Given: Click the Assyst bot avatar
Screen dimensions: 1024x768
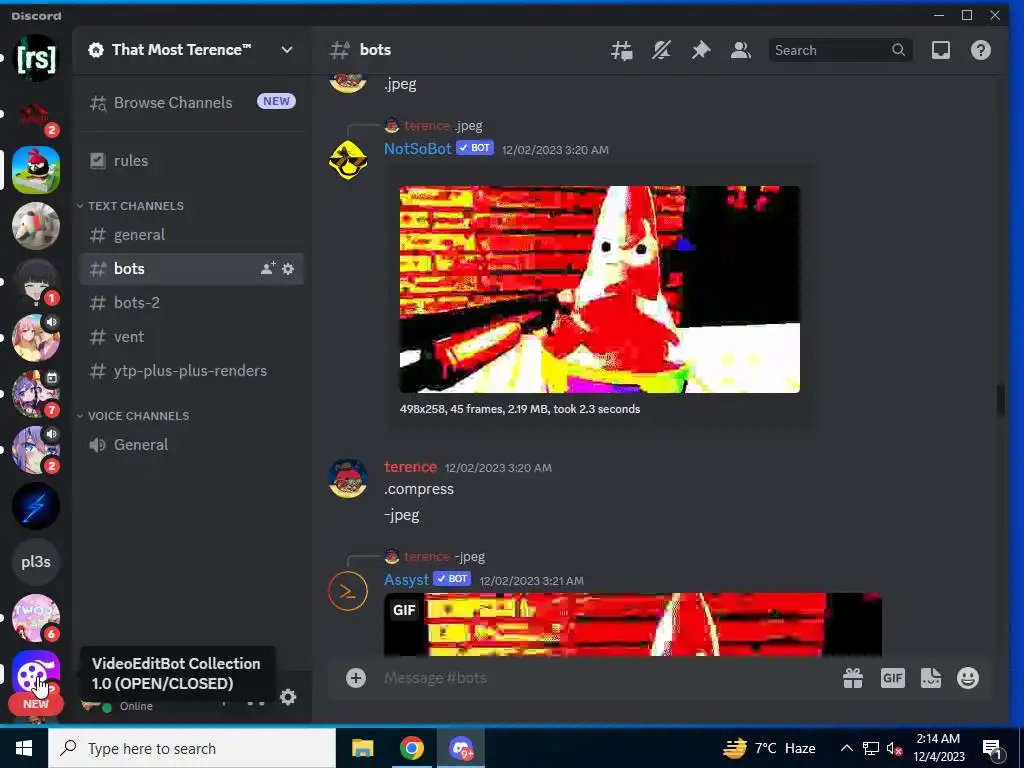Looking at the screenshot, I should (347, 591).
